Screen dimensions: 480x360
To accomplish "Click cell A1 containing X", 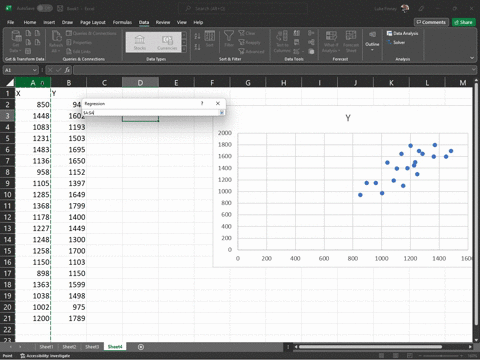I will tap(33, 93).
